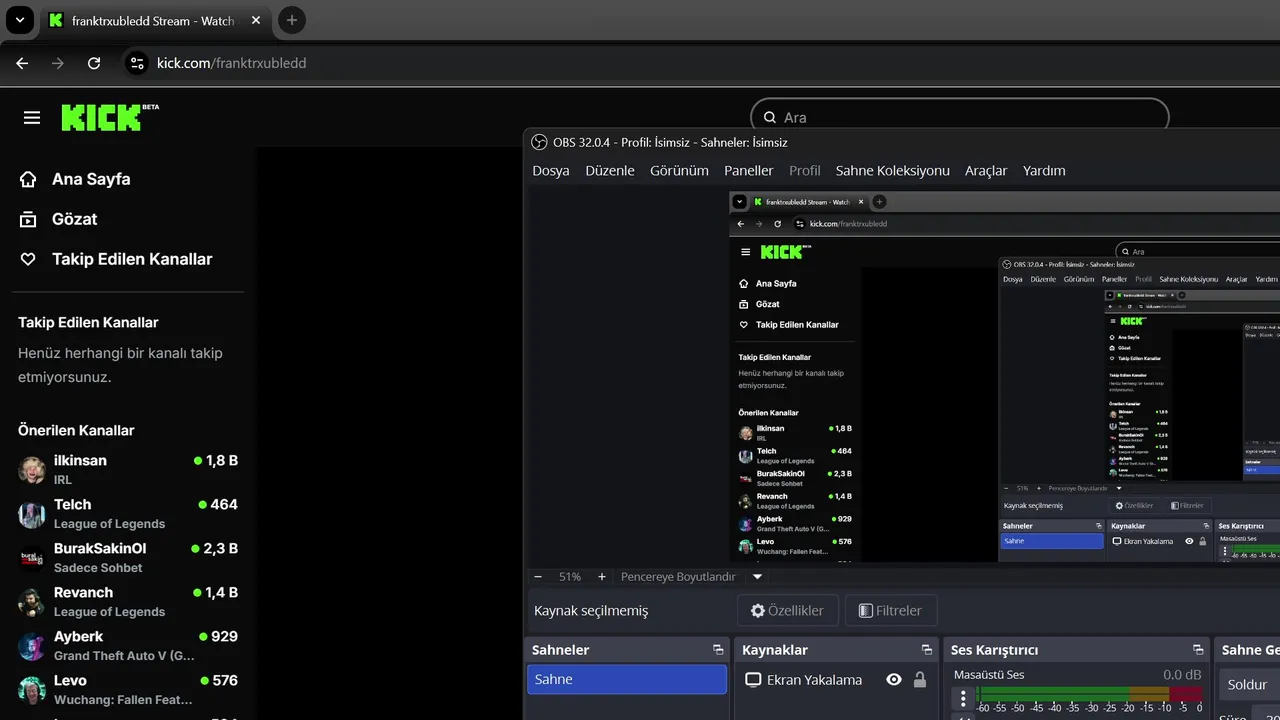The width and height of the screenshot is (1280, 720).
Task: Click the Gözat browse icon
Action: click(28, 219)
